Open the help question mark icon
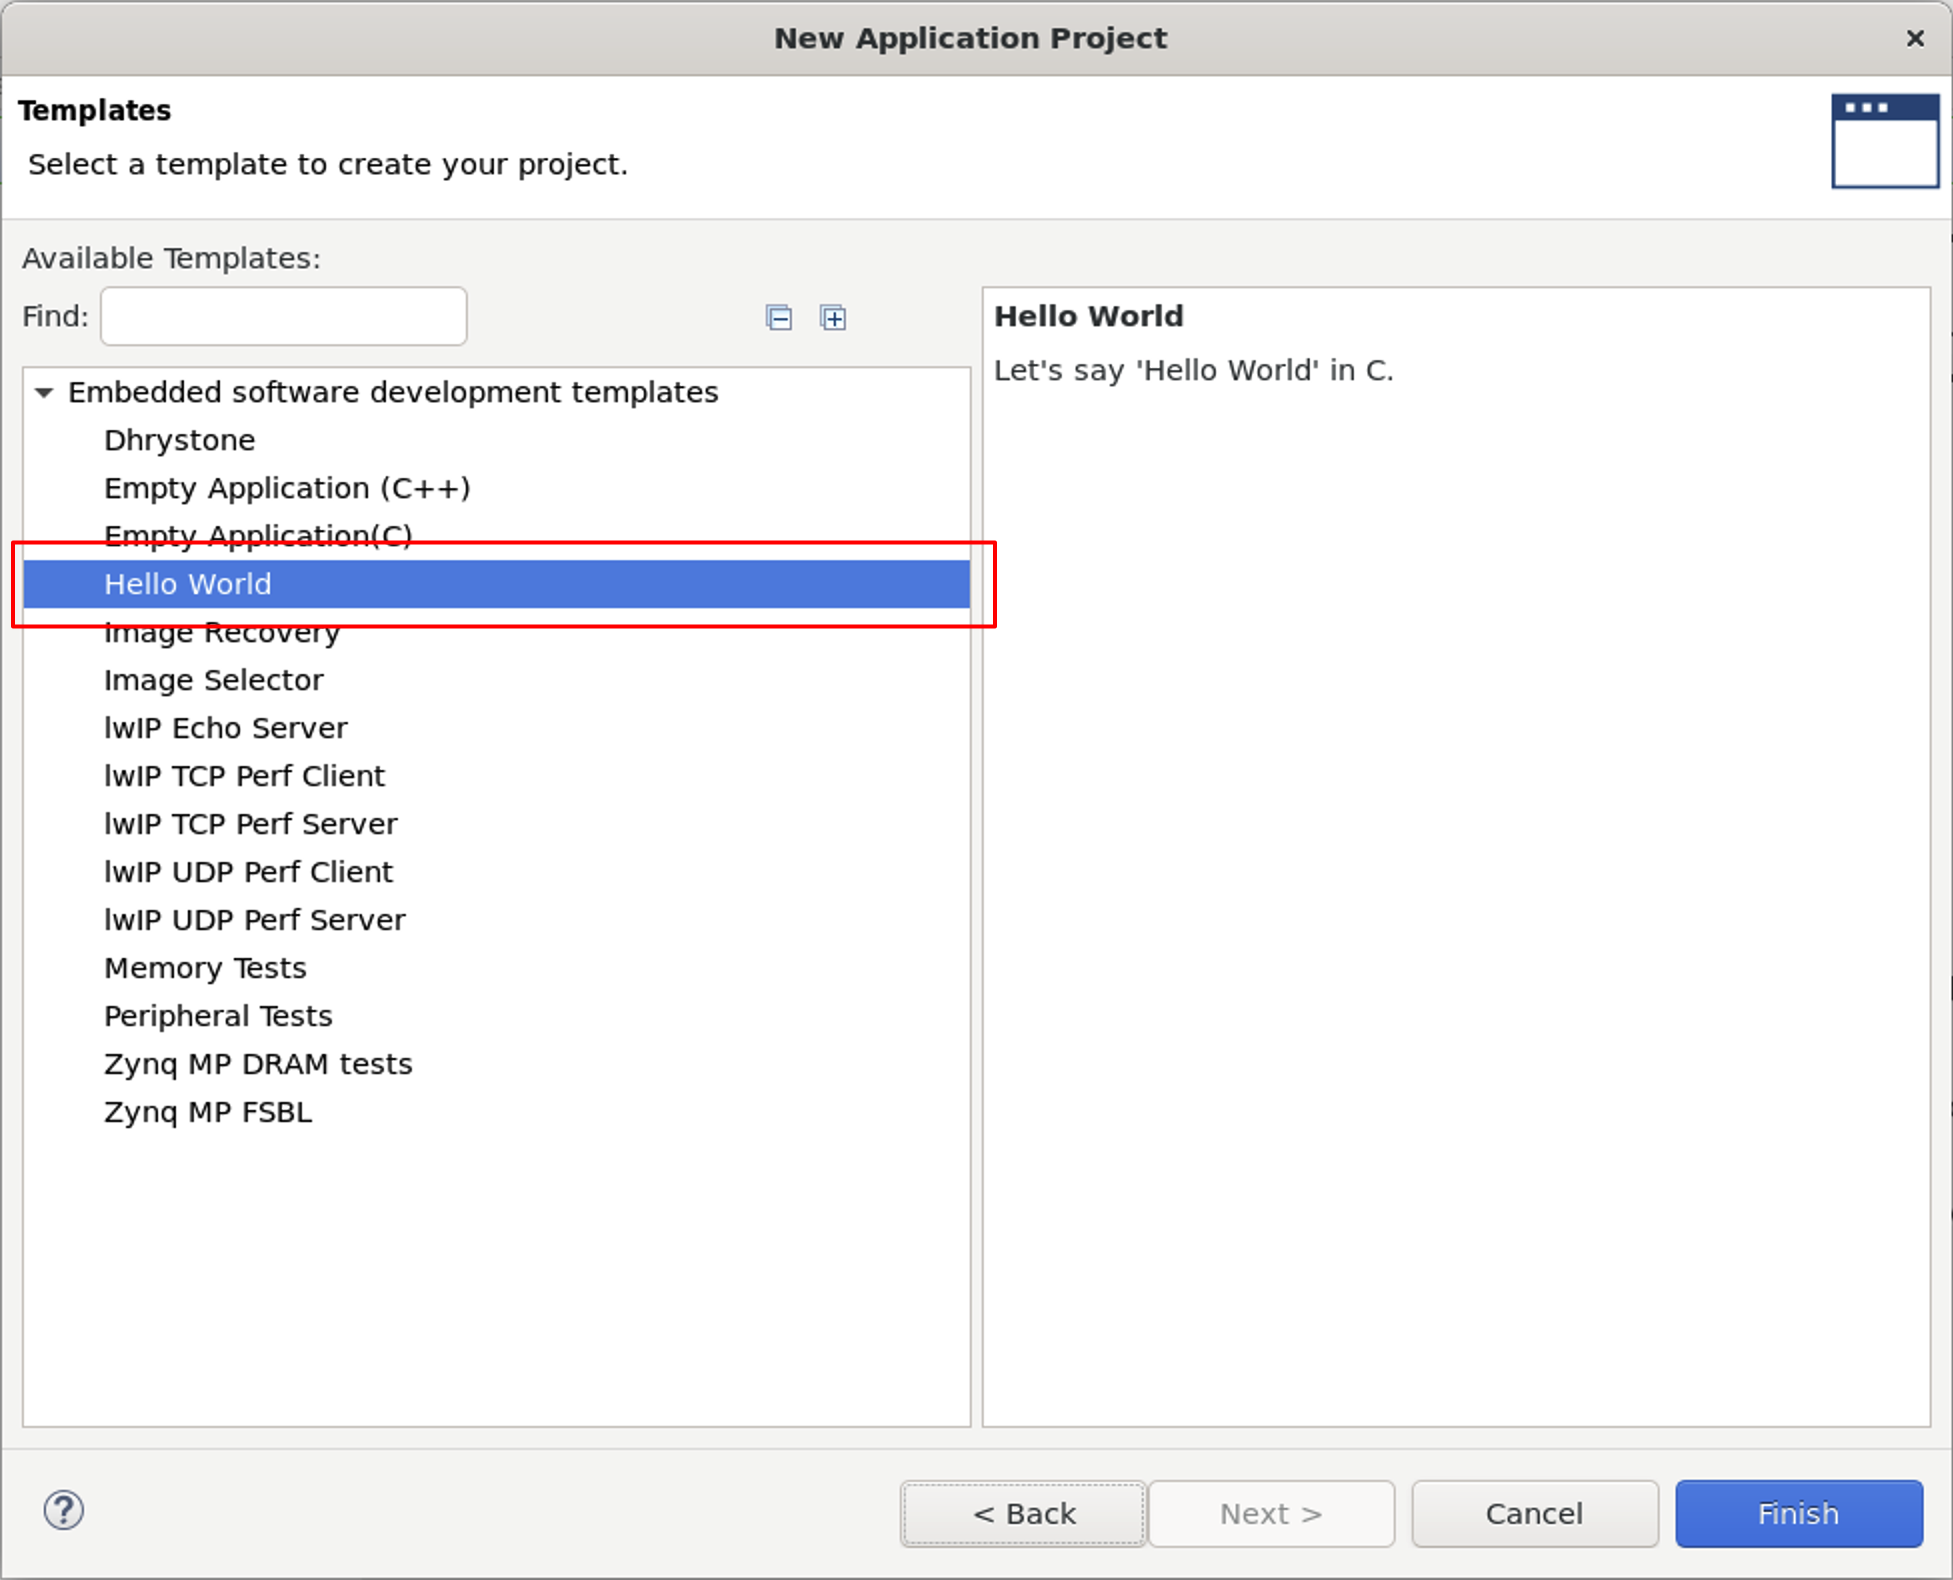 point(64,1510)
